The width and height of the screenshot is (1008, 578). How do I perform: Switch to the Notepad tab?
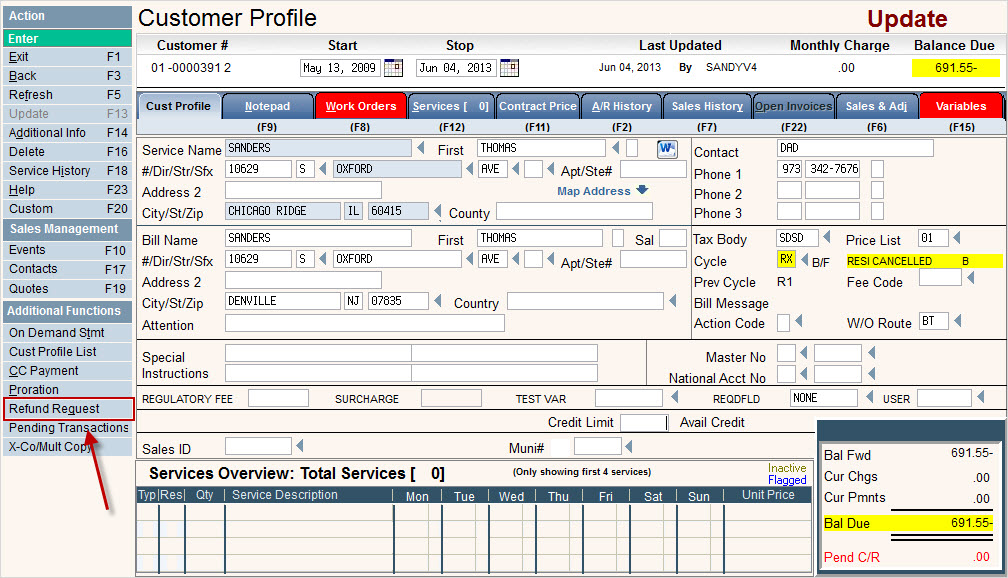[x=267, y=106]
